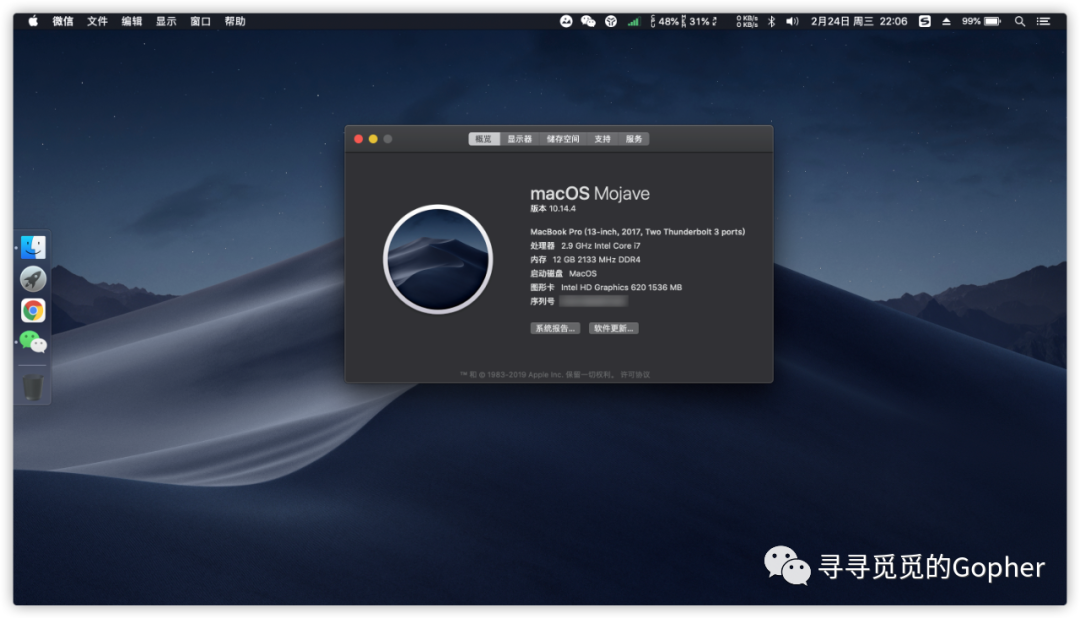The image size is (1080, 618).
Task: Switch to the 支持 tab
Action: [x=603, y=139]
